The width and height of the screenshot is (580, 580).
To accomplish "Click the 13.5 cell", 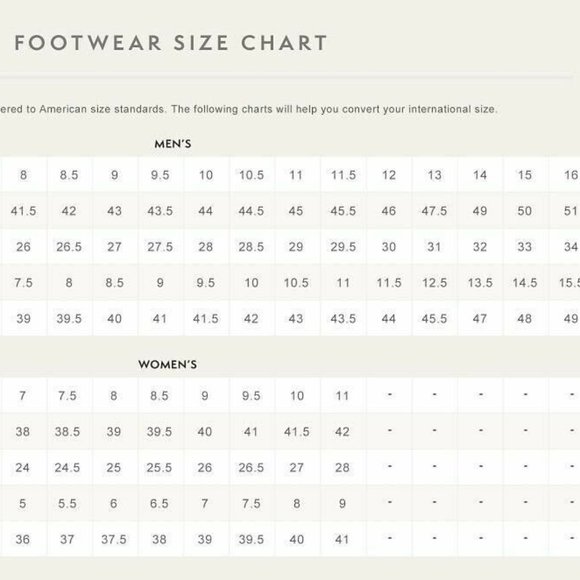I will [480, 283].
